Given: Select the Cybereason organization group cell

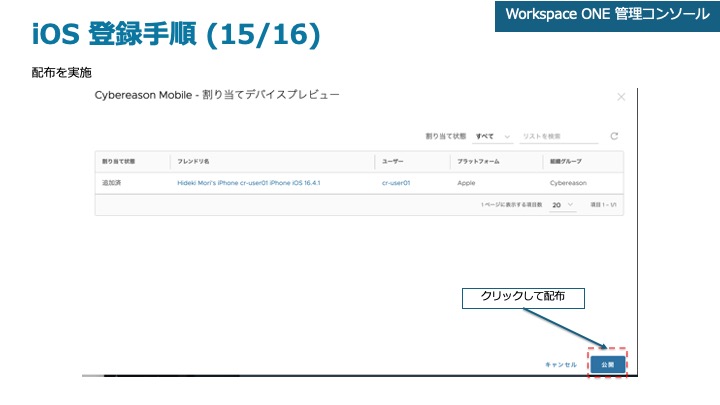Looking at the screenshot, I should pos(568,183).
